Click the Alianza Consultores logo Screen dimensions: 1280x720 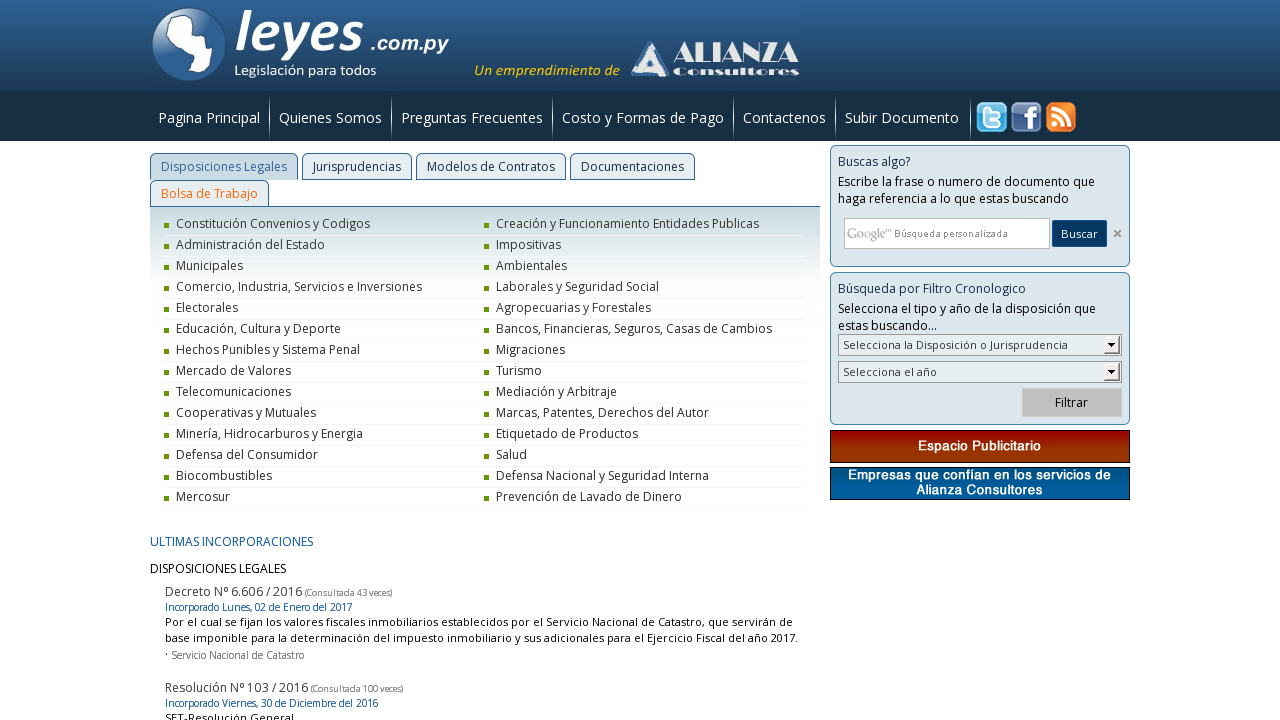(x=715, y=59)
